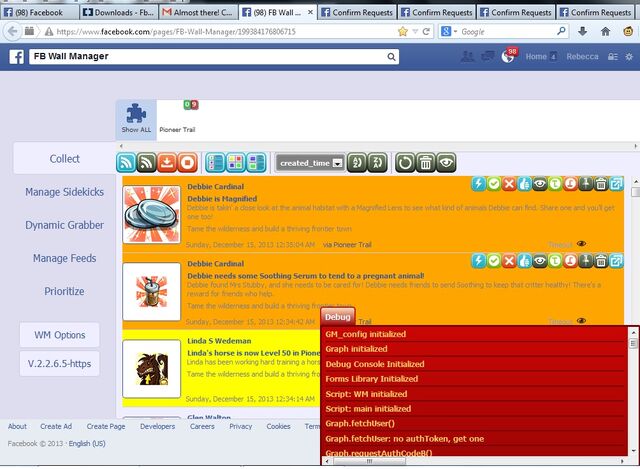Click the browser reload button
Viewport: 640px width, 469px height.
point(426,31)
